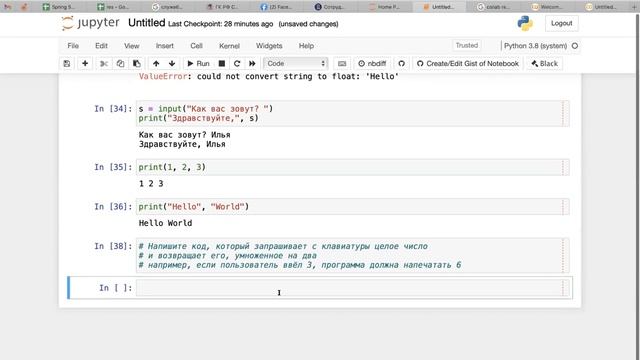Click the kernel idle status circle
The image size is (640, 360).
pyautogui.click(x=575, y=46)
